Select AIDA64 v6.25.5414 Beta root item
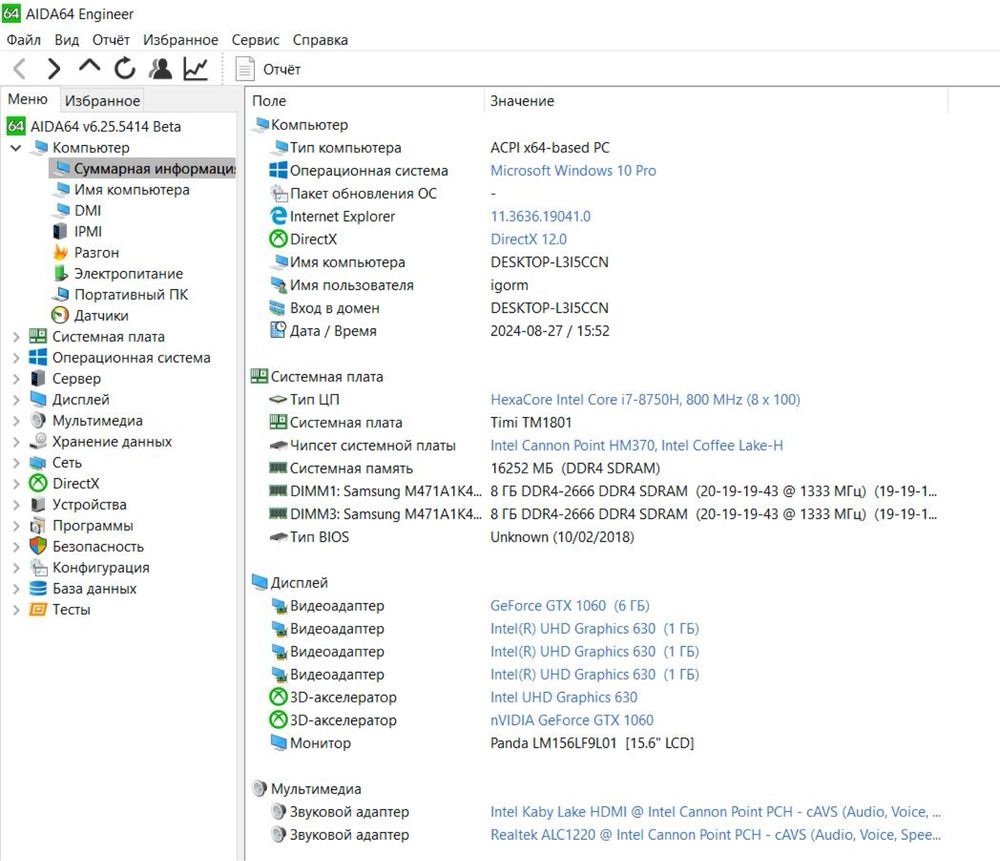This screenshot has width=1000, height=861. [94, 126]
